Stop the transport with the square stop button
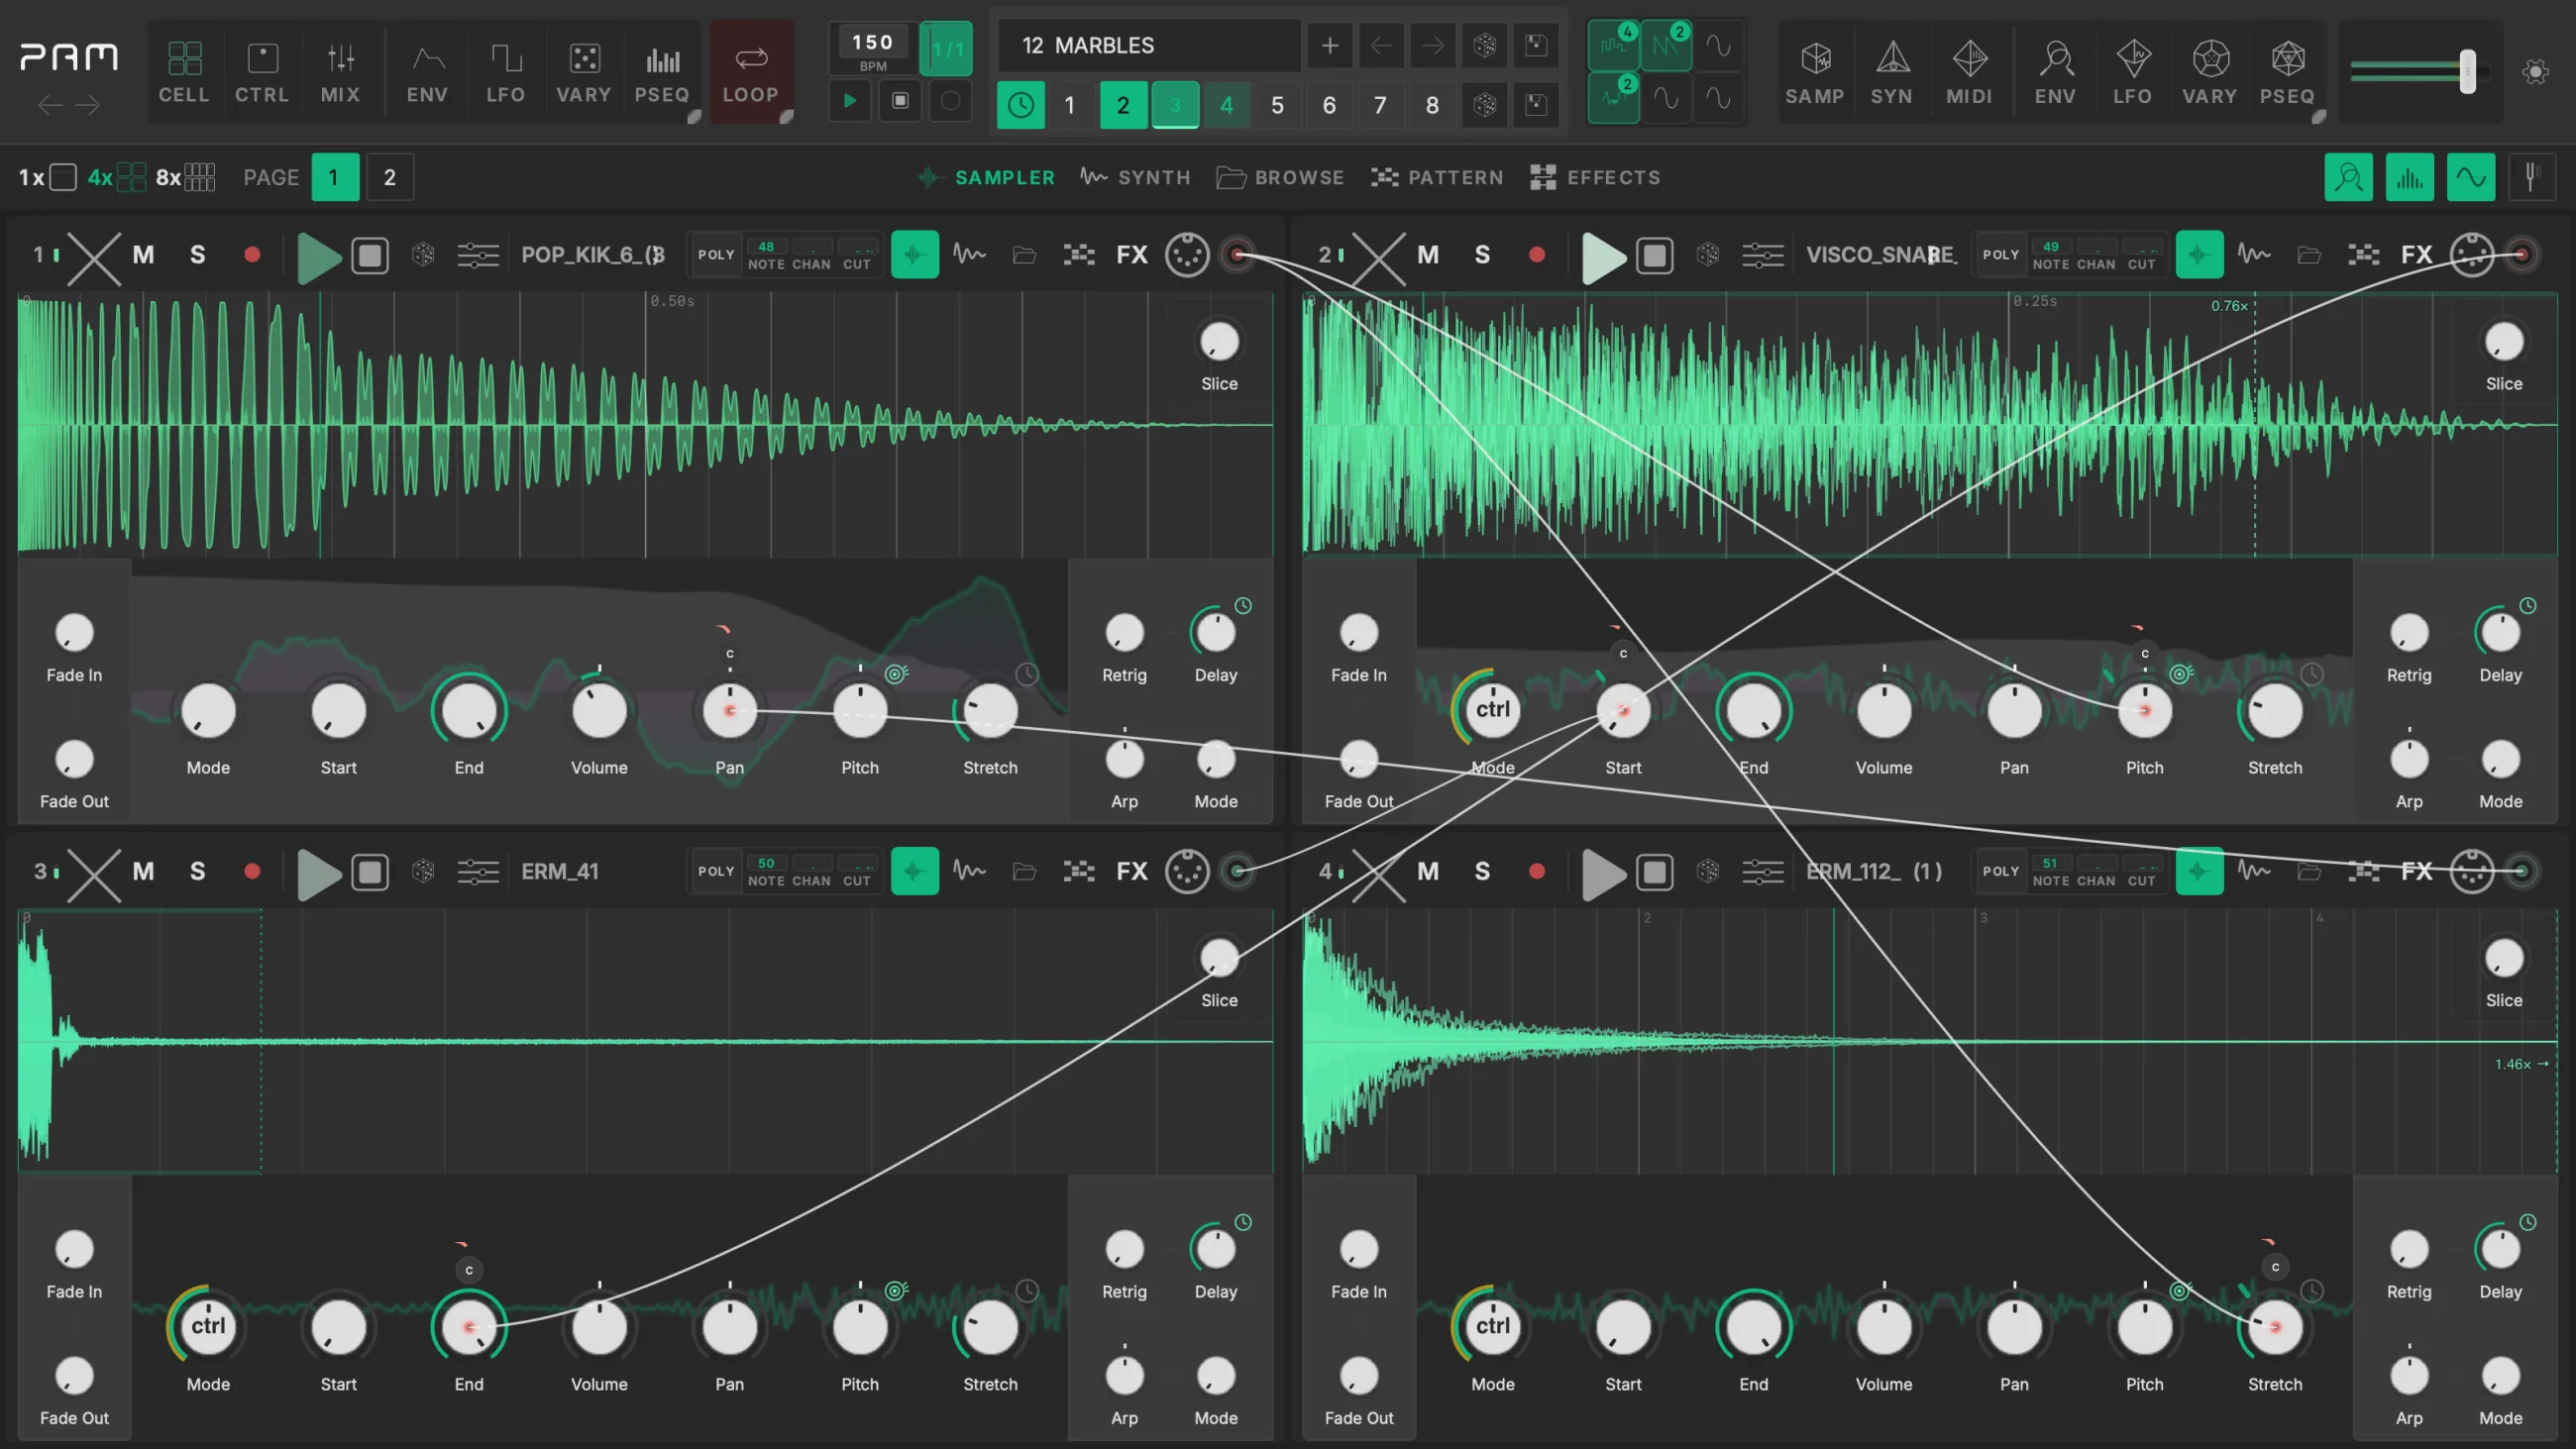 [x=900, y=101]
